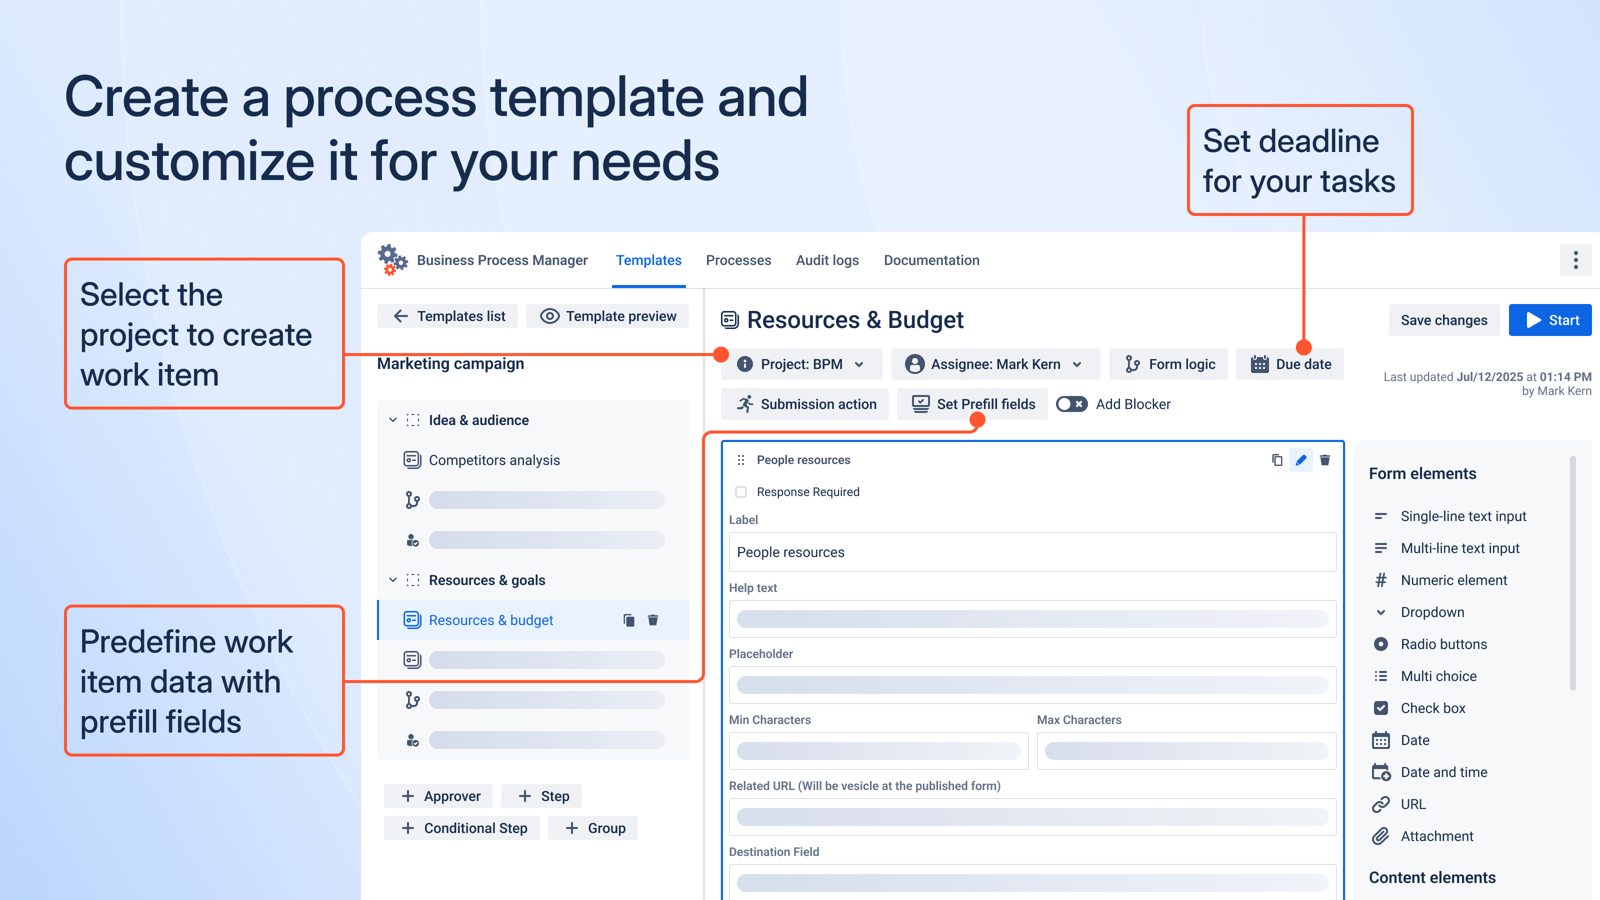
Task: Switch to the Processes tab
Action: (x=739, y=260)
